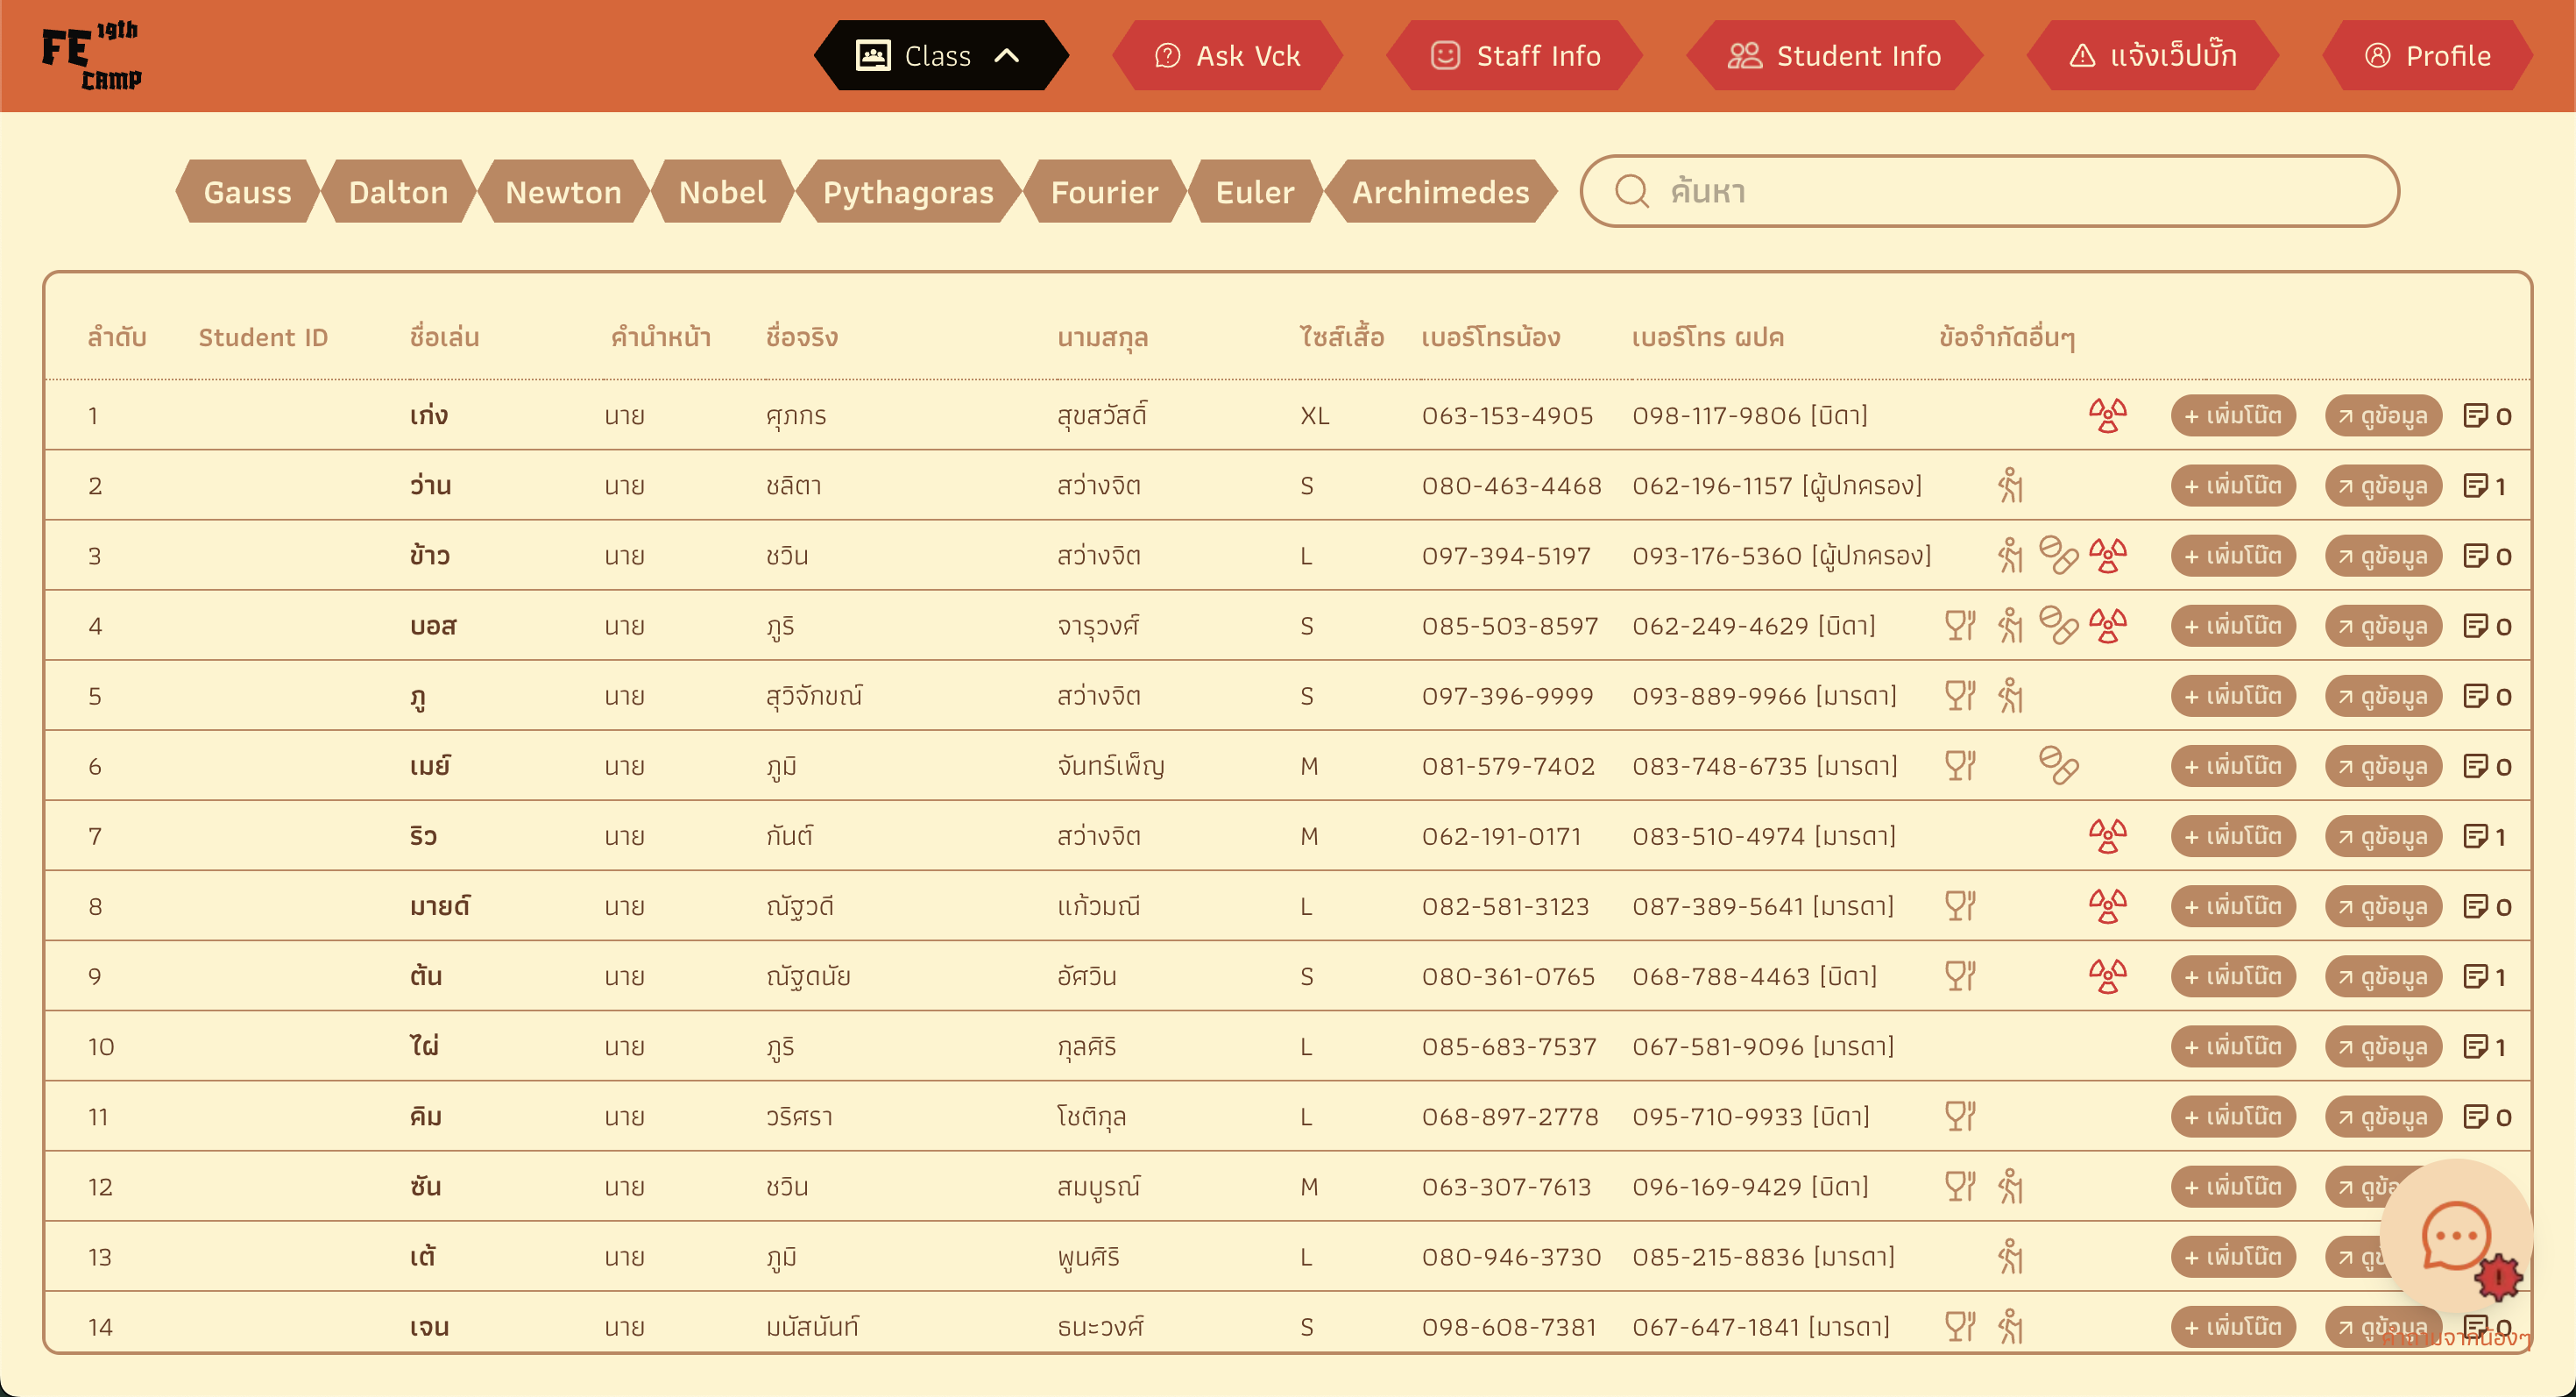Click phone number 063-153-4905
The width and height of the screenshot is (2576, 1397).
pyautogui.click(x=1507, y=415)
